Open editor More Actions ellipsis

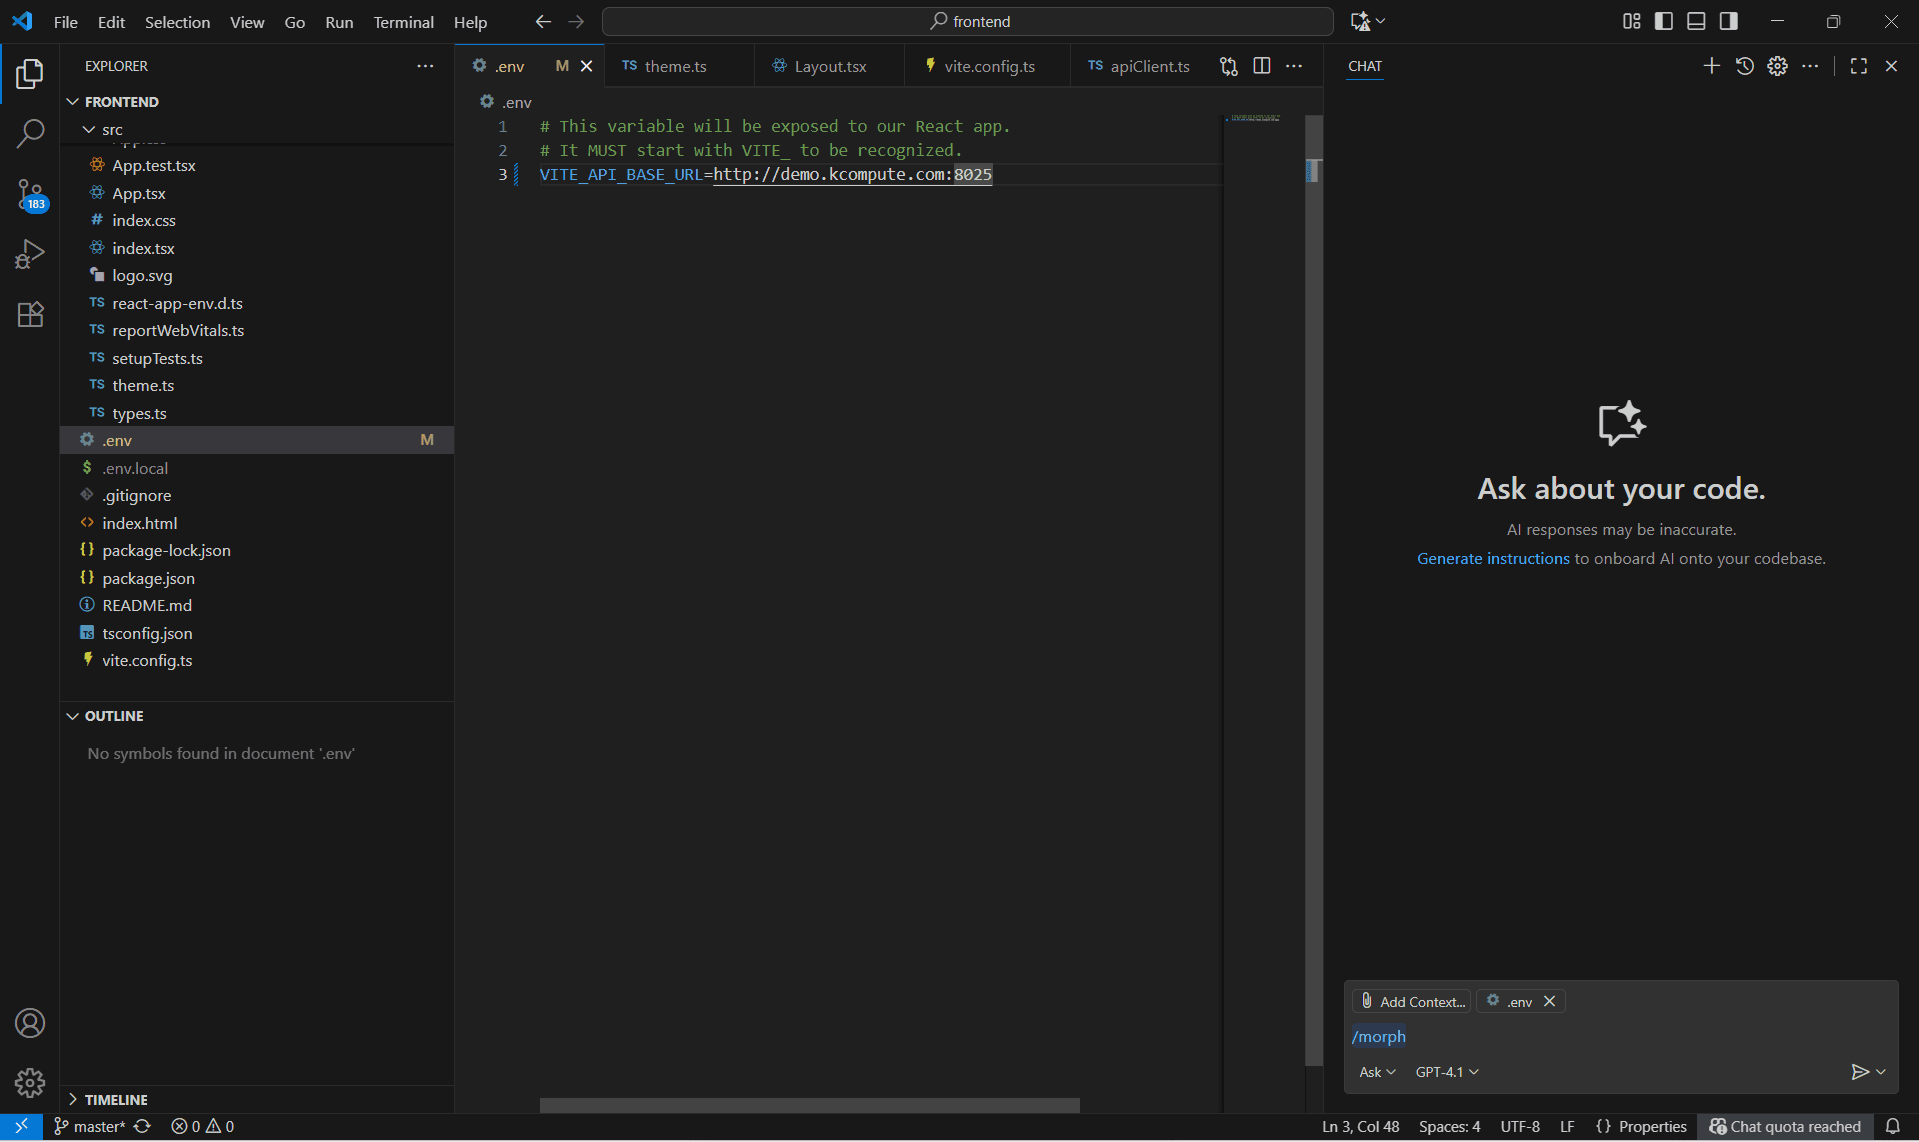[1294, 66]
